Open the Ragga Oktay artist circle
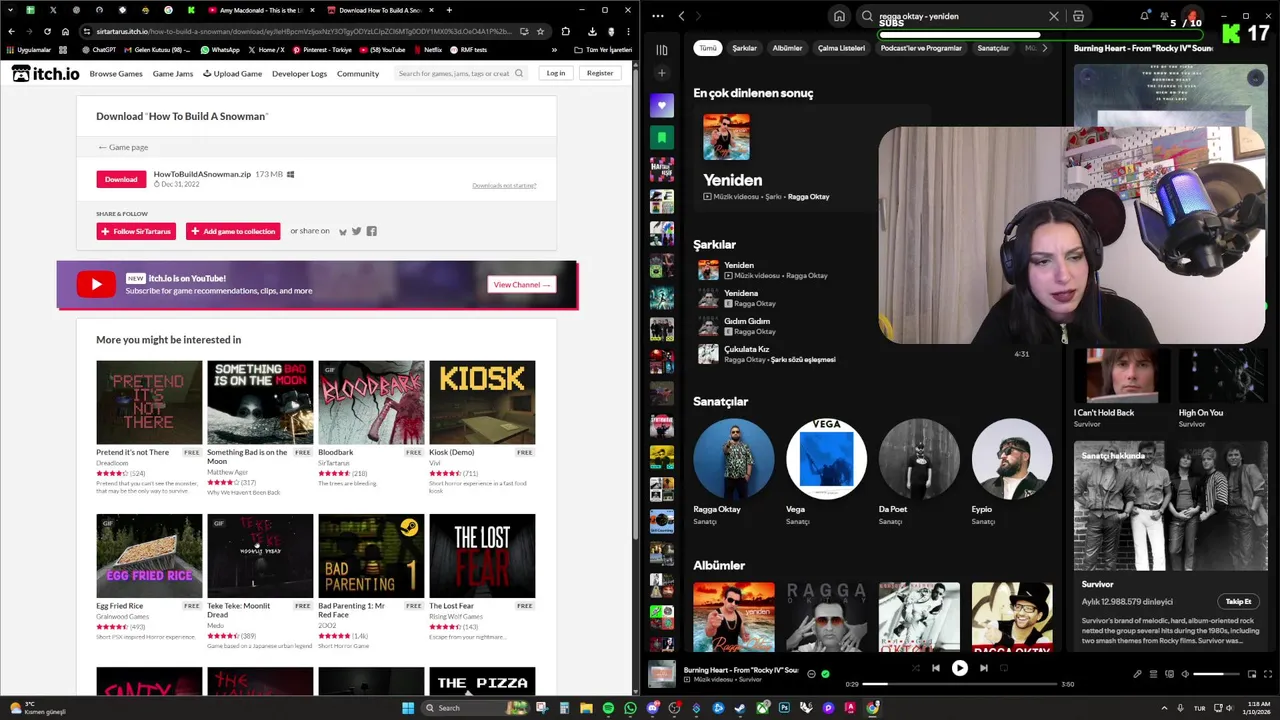 click(733, 458)
